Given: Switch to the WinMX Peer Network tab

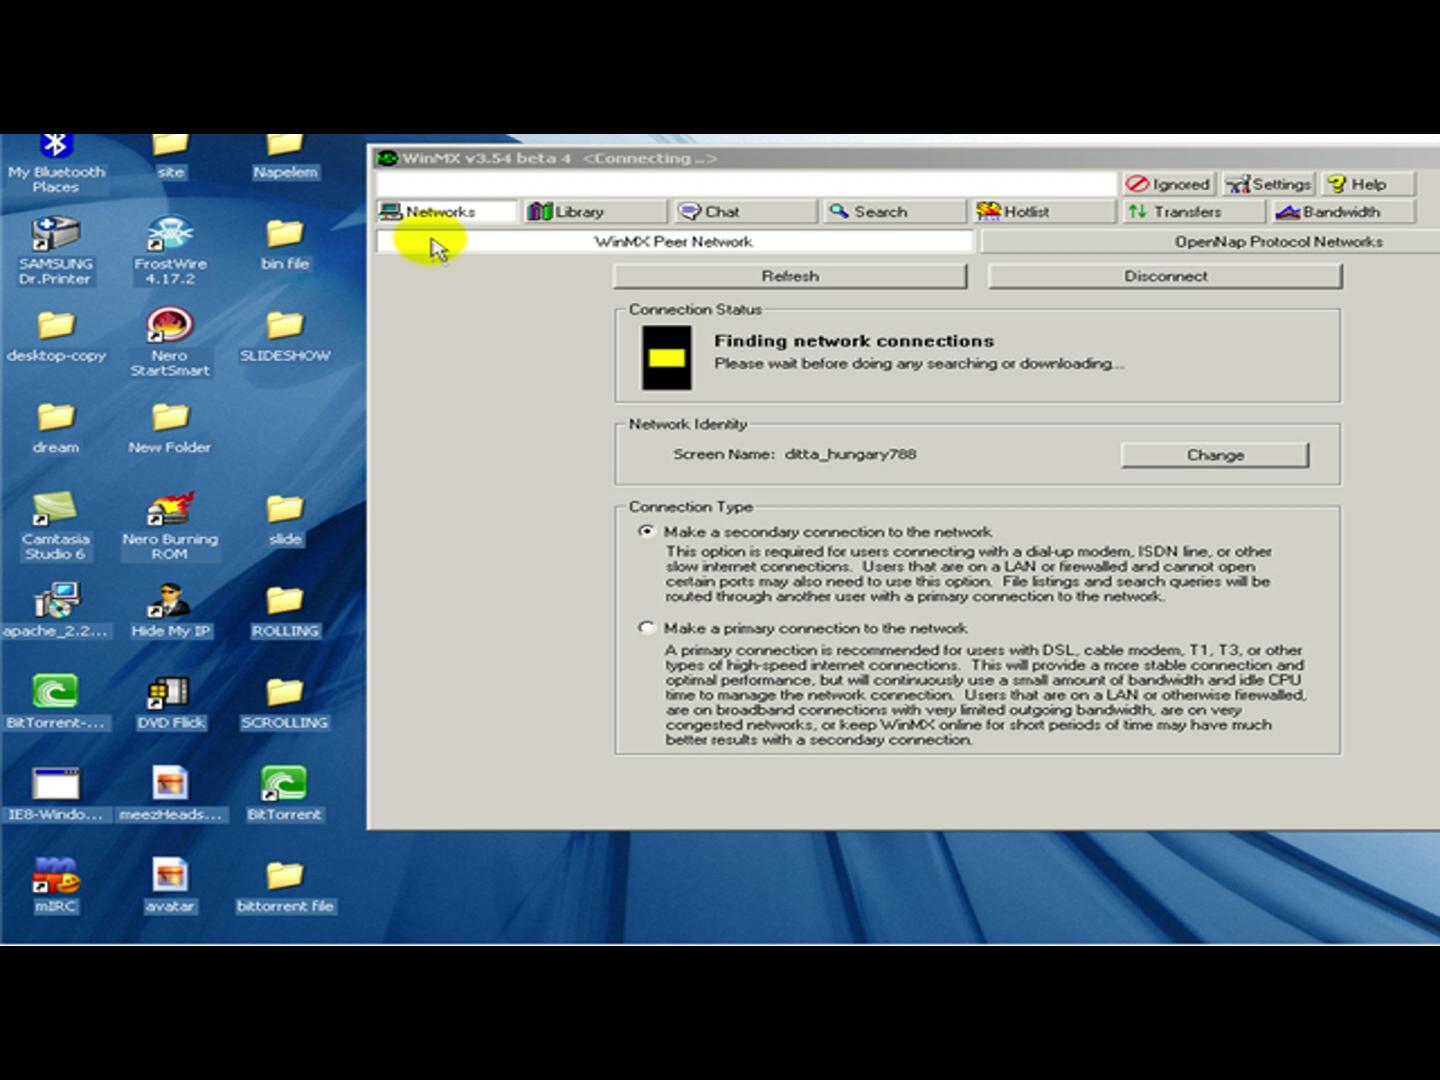Looking at the screenshot, I should (675, 241).
